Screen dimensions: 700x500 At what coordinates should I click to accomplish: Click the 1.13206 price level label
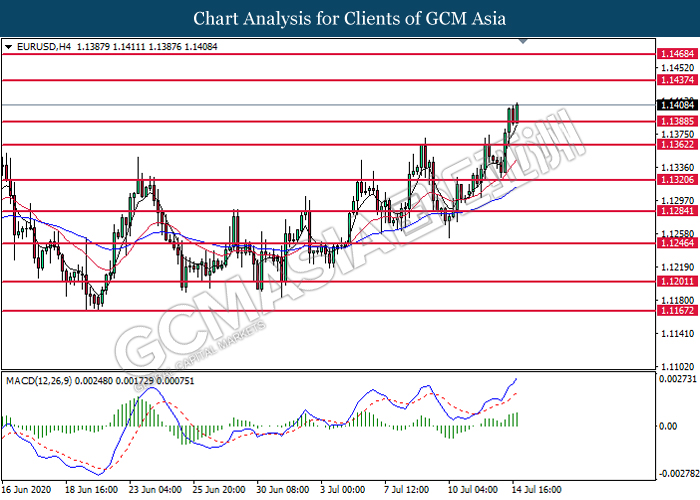pos(677,180)
